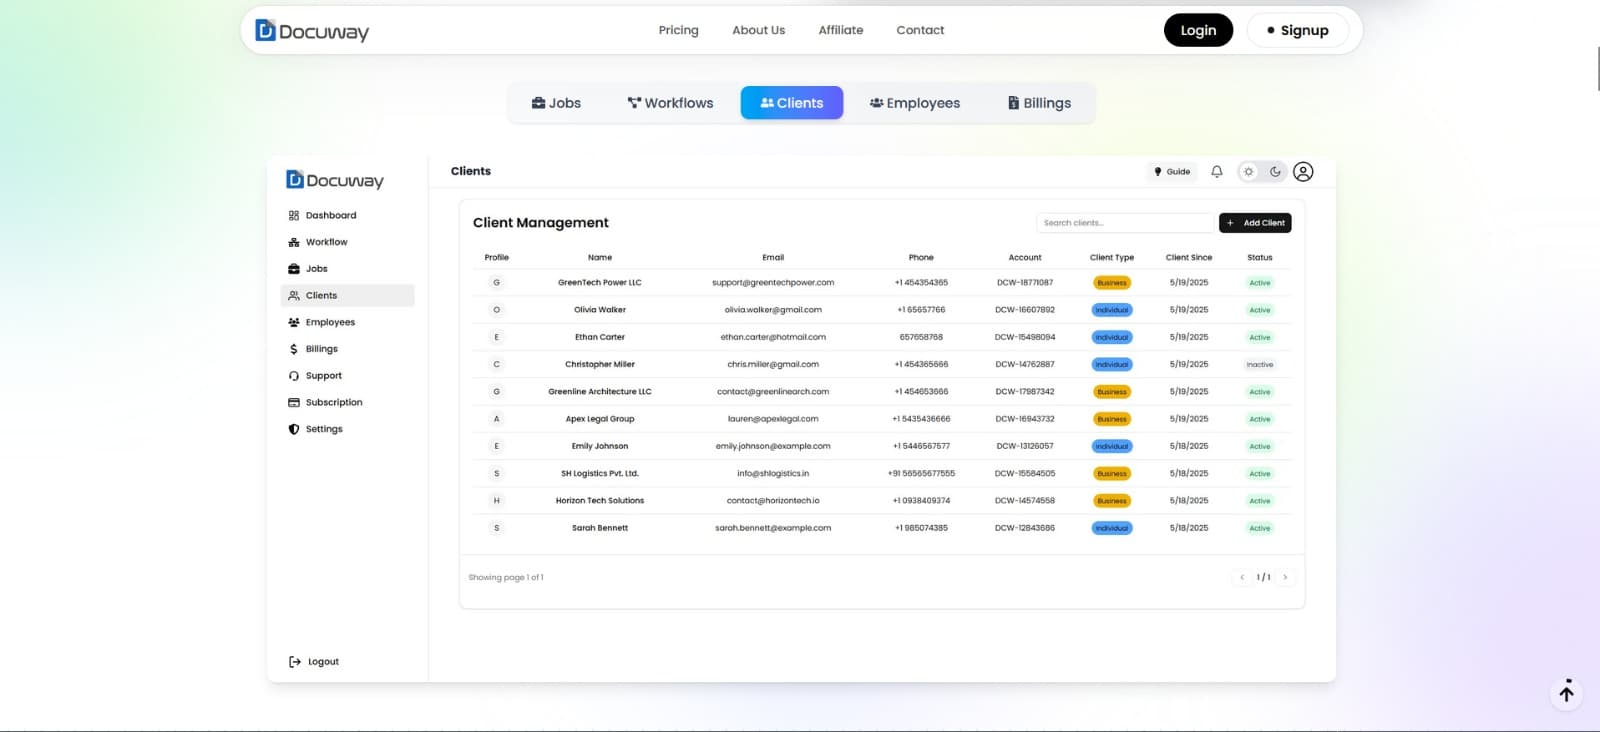Open Workflow in the sidebar
Image resolution: width=1600 pixels, height=732 pixels.
tap(347, 242)
